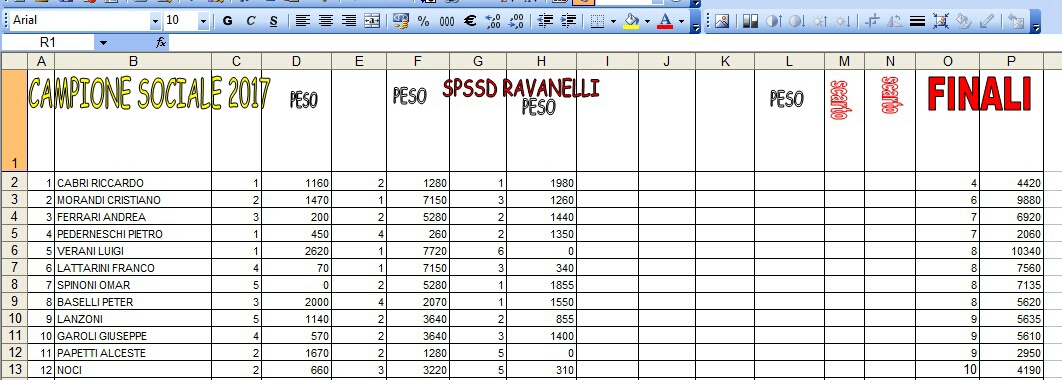Select row 6 header

(14, 251)
